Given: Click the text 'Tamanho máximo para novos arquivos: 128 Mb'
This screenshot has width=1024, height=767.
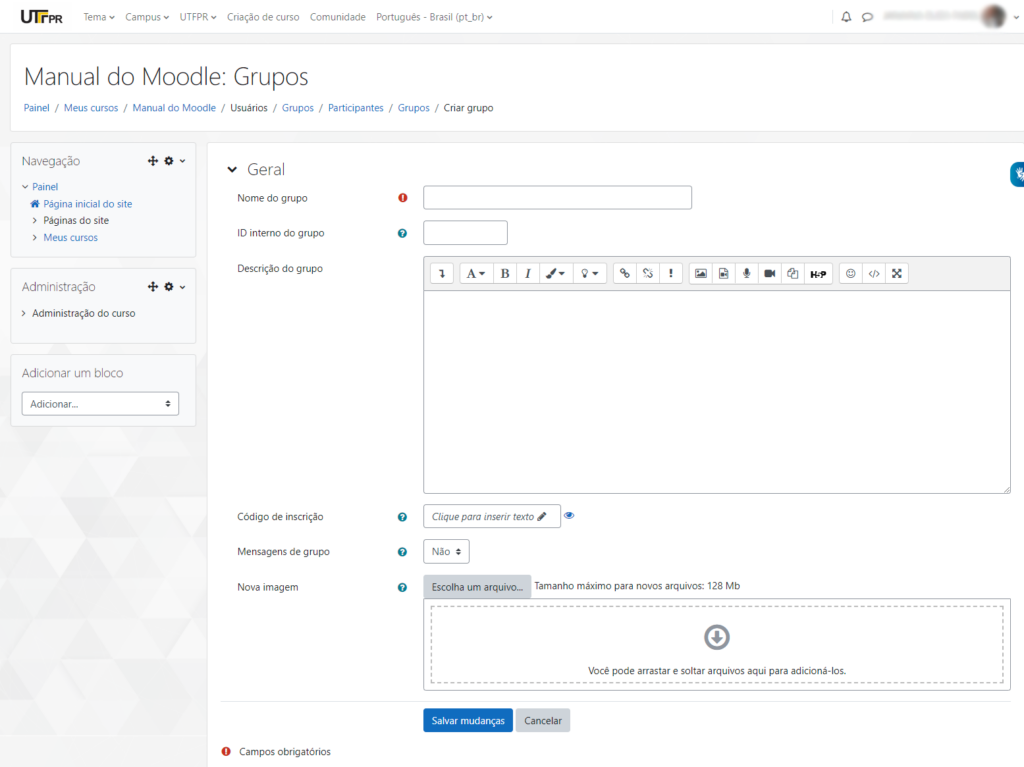Looking at the screenshot, I should [x=637, y=586].
